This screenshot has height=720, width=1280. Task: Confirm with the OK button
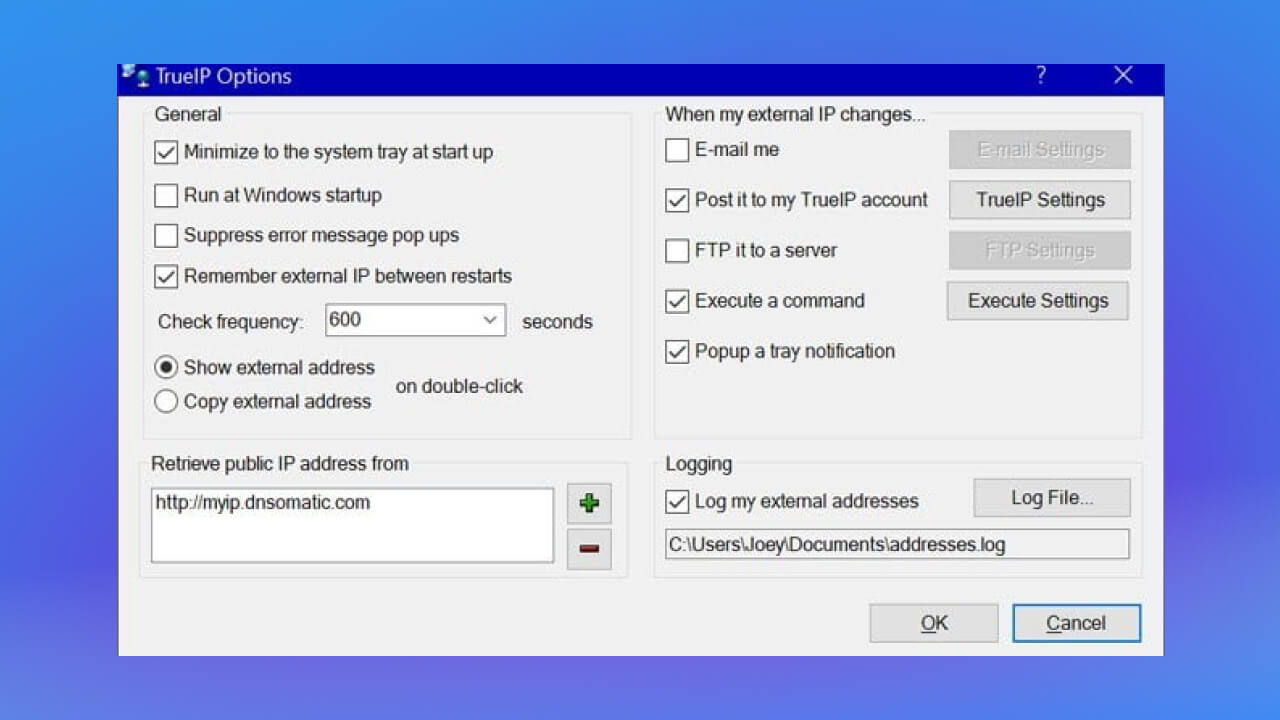click(x=934, y=623)
